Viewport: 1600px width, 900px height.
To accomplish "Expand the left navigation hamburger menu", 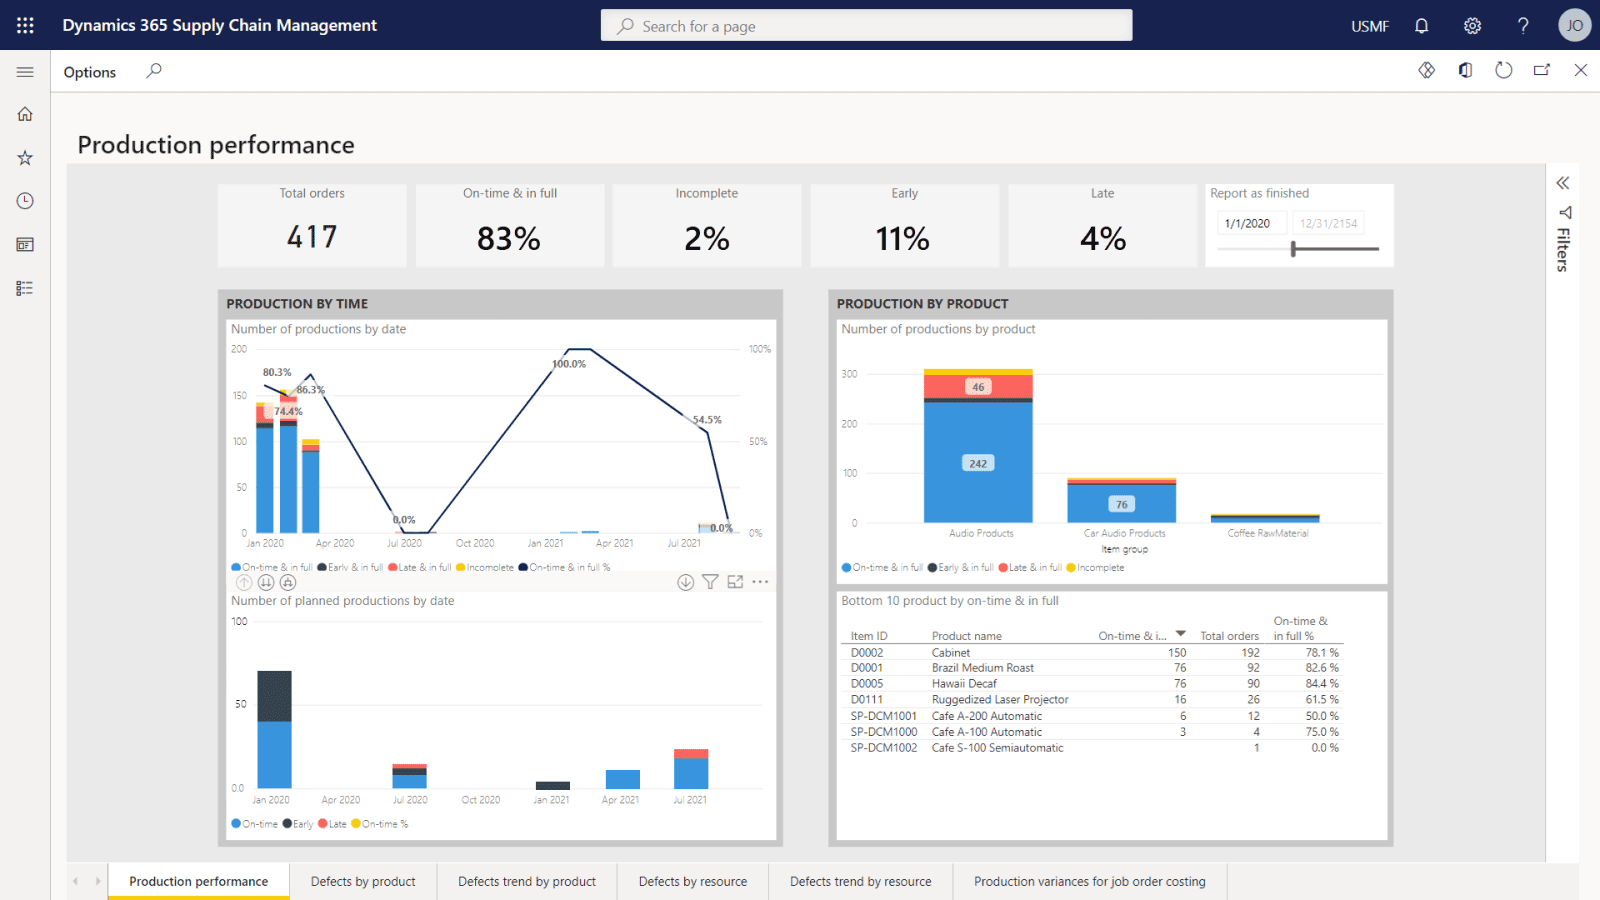I will click(x=25, y=71).
